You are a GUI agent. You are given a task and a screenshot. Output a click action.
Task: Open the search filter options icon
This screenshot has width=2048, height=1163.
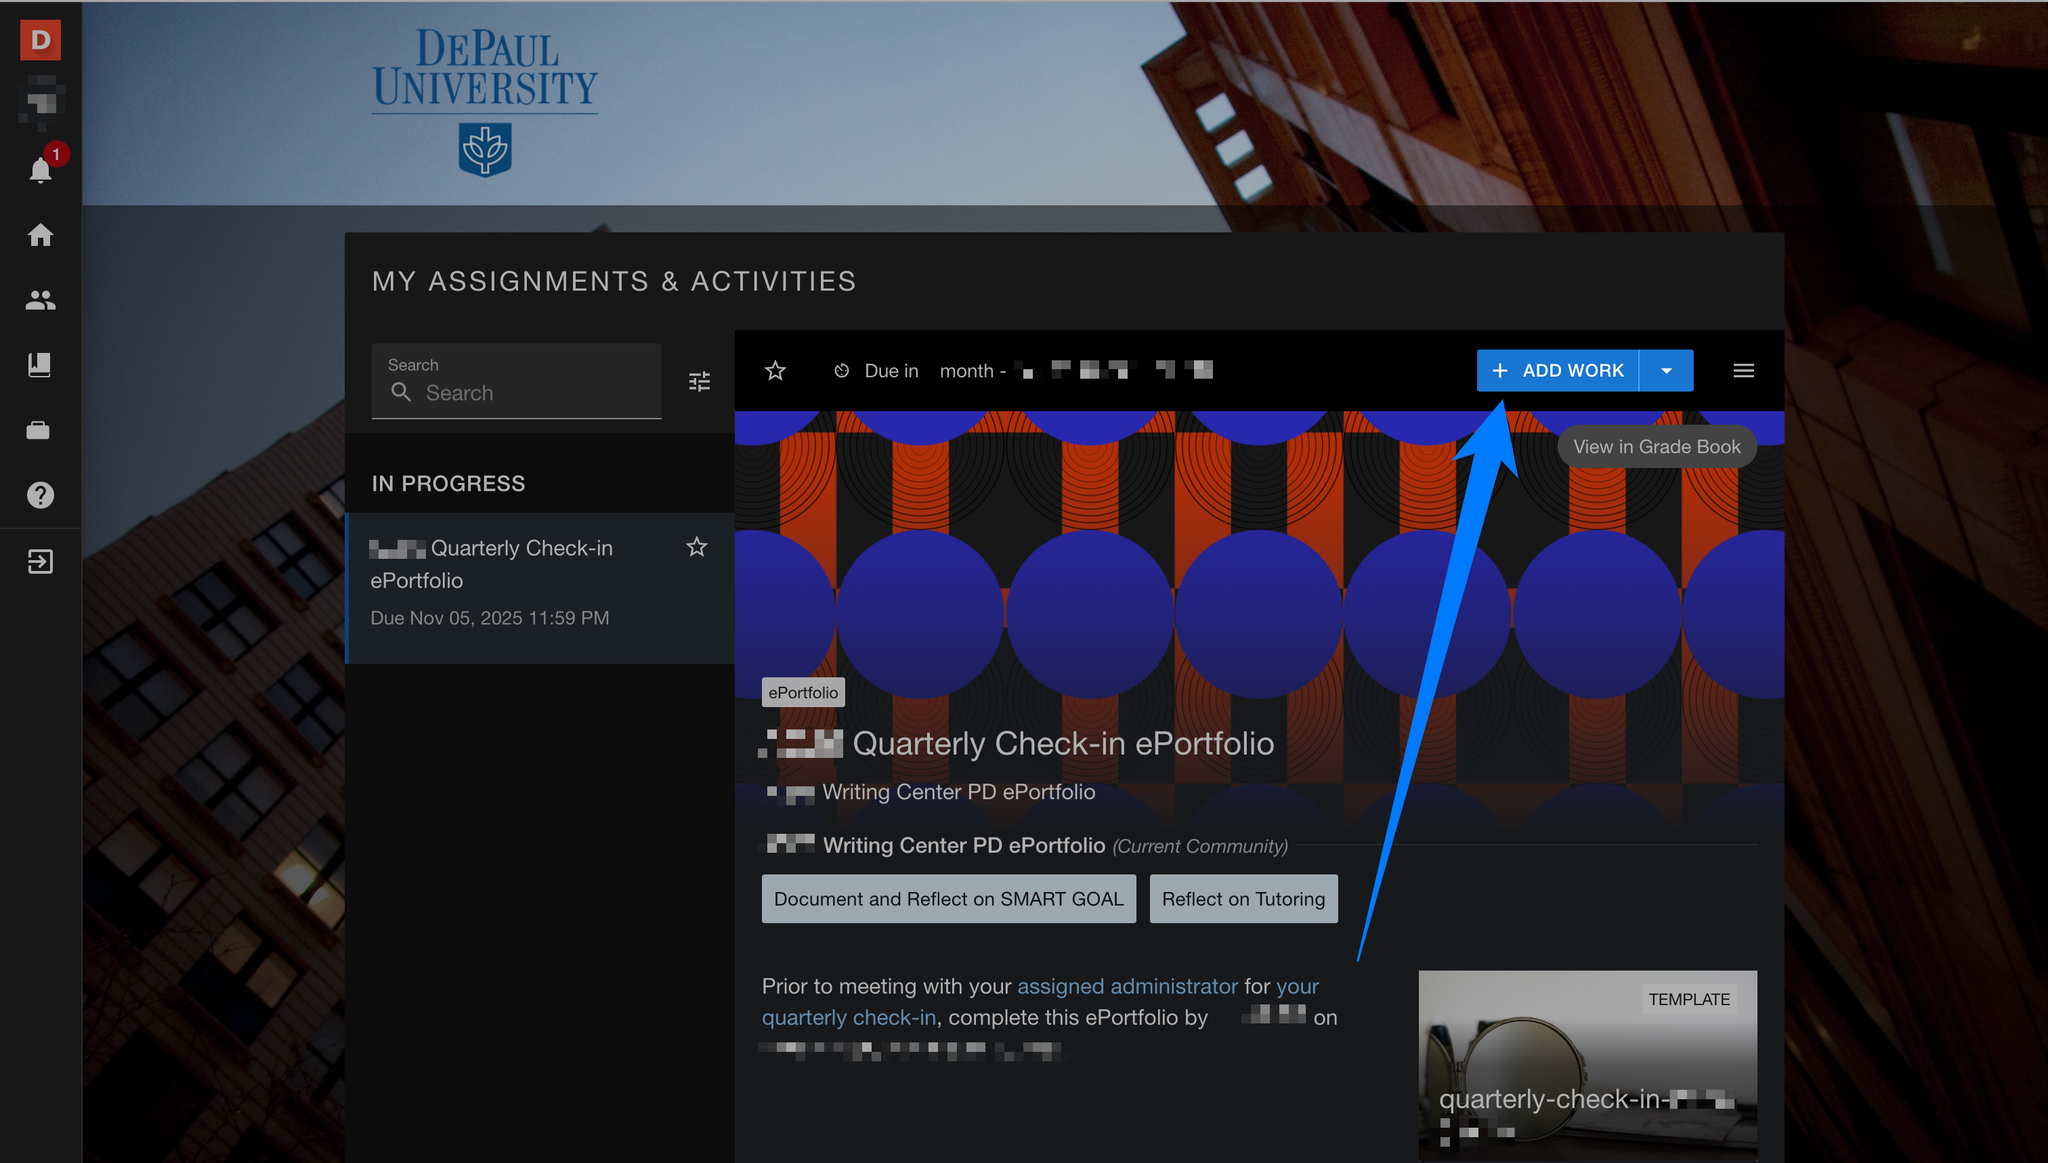[x=700, y=381]
